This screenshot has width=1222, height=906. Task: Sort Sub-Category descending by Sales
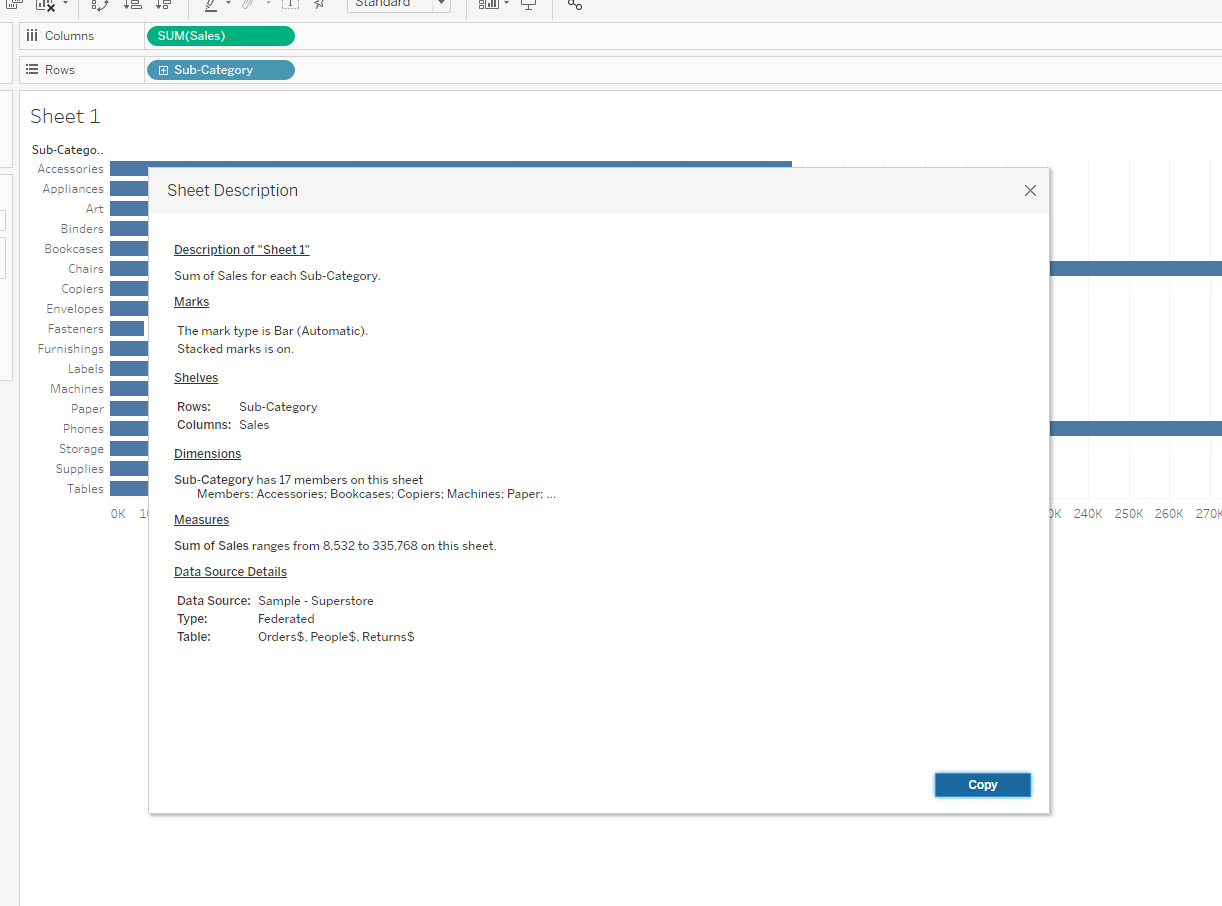pos(164,4)
